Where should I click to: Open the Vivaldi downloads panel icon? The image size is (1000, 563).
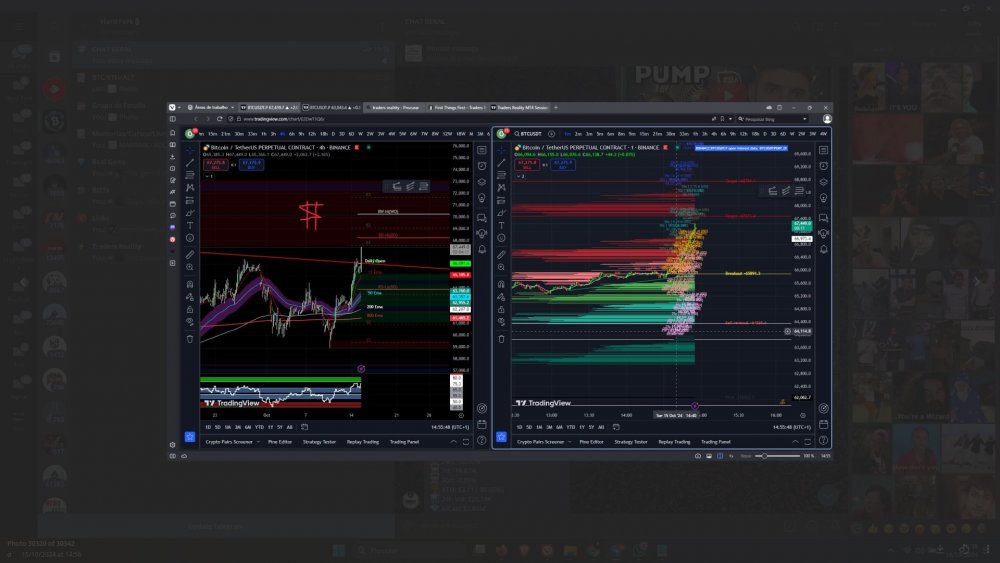pyautogui.click(x=172, y=157)
